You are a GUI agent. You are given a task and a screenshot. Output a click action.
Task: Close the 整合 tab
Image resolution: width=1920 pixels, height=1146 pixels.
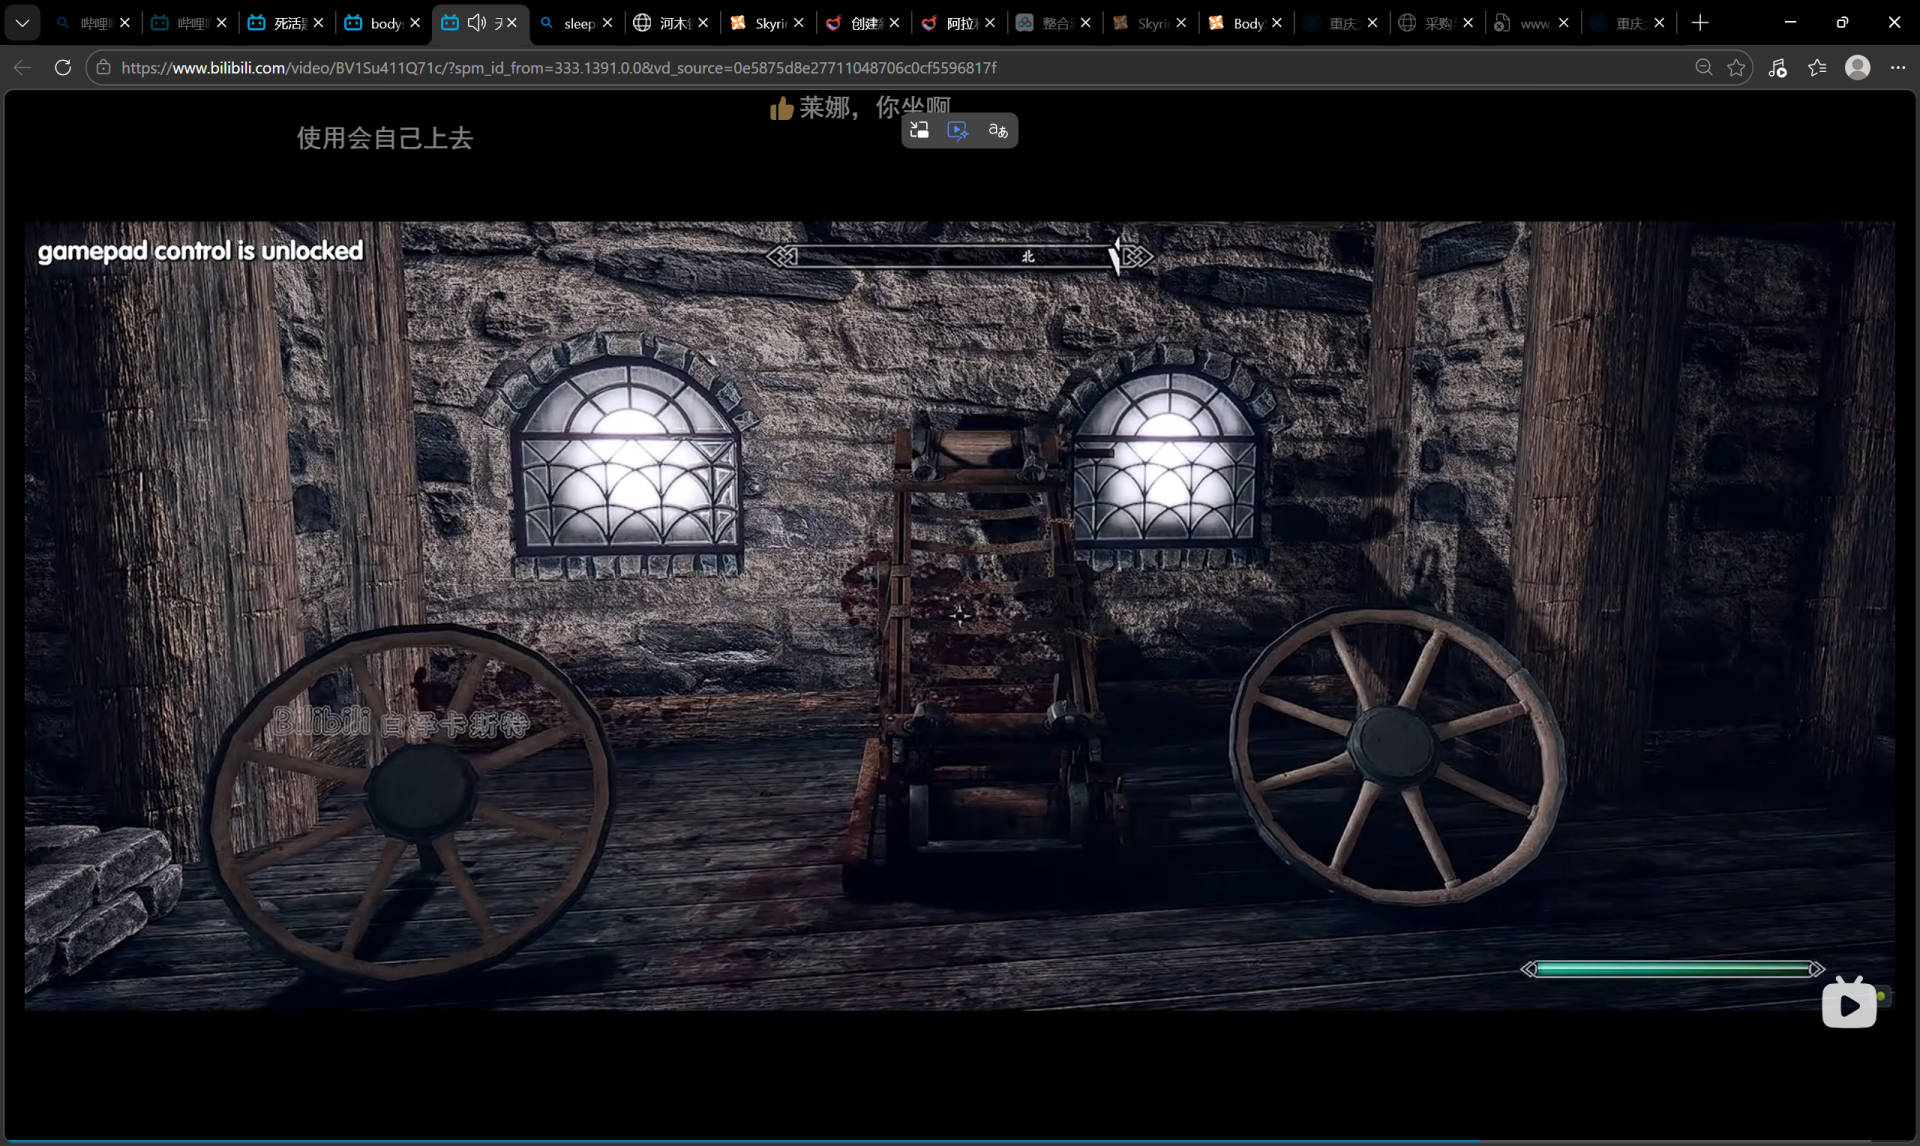[1086, 22]
